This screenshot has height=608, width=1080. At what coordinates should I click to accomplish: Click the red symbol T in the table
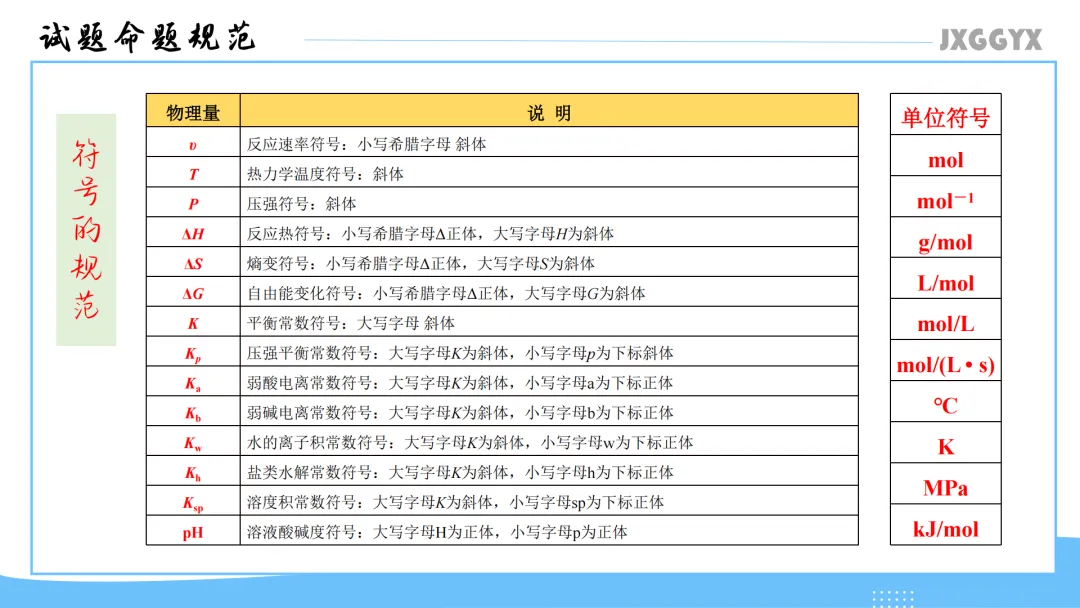click(x=194, y=175)
